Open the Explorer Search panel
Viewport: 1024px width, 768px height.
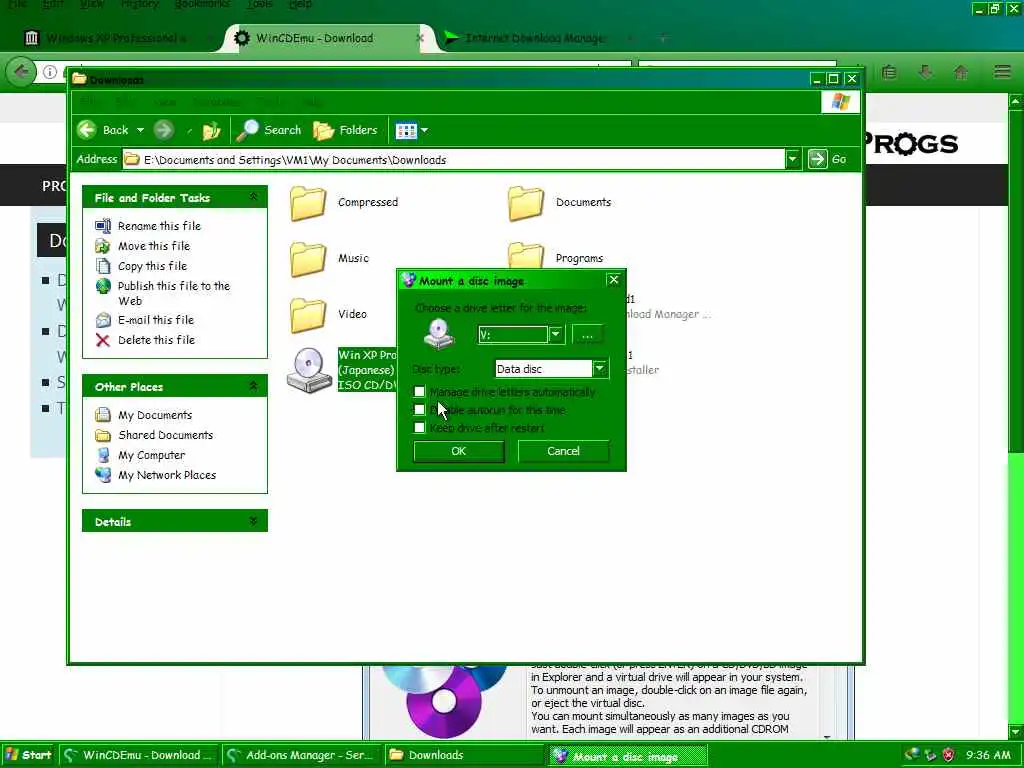[x=269, y=130]
